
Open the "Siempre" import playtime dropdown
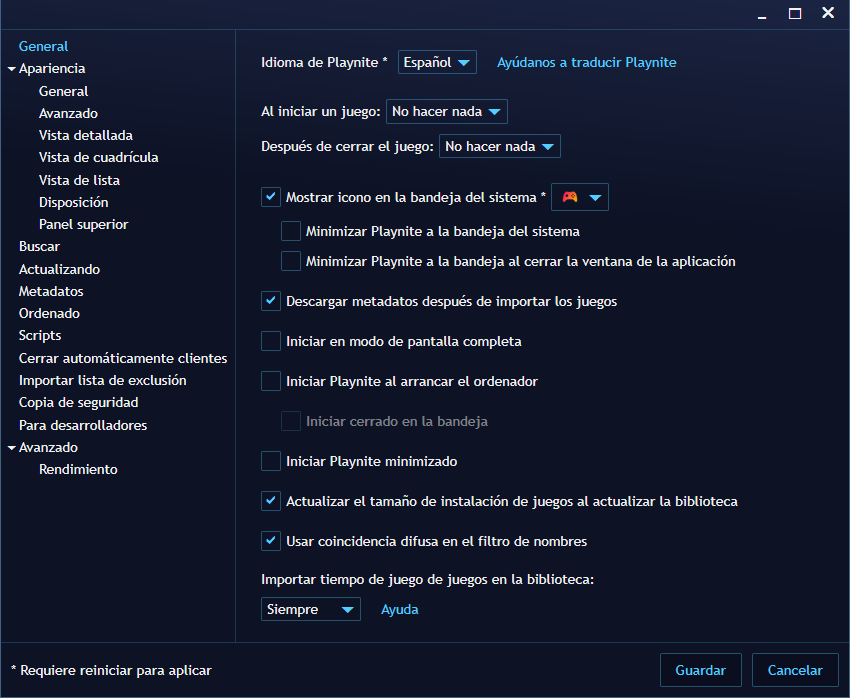(310, 608)
